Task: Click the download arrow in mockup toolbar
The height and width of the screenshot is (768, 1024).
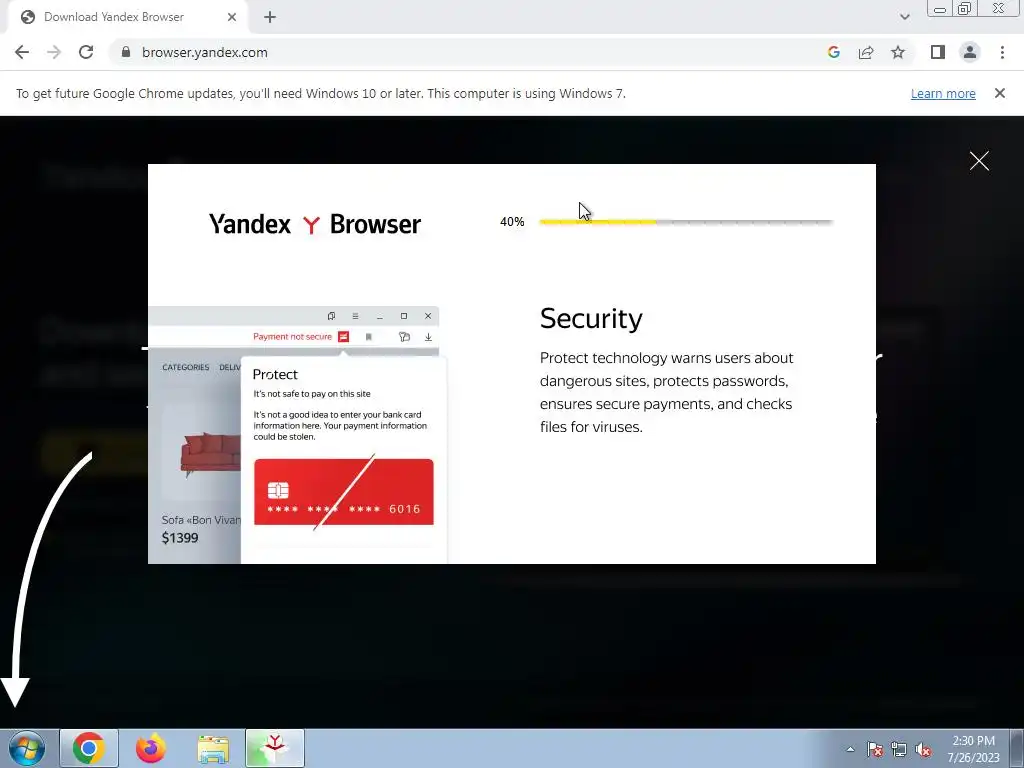Action: (428, 337)
